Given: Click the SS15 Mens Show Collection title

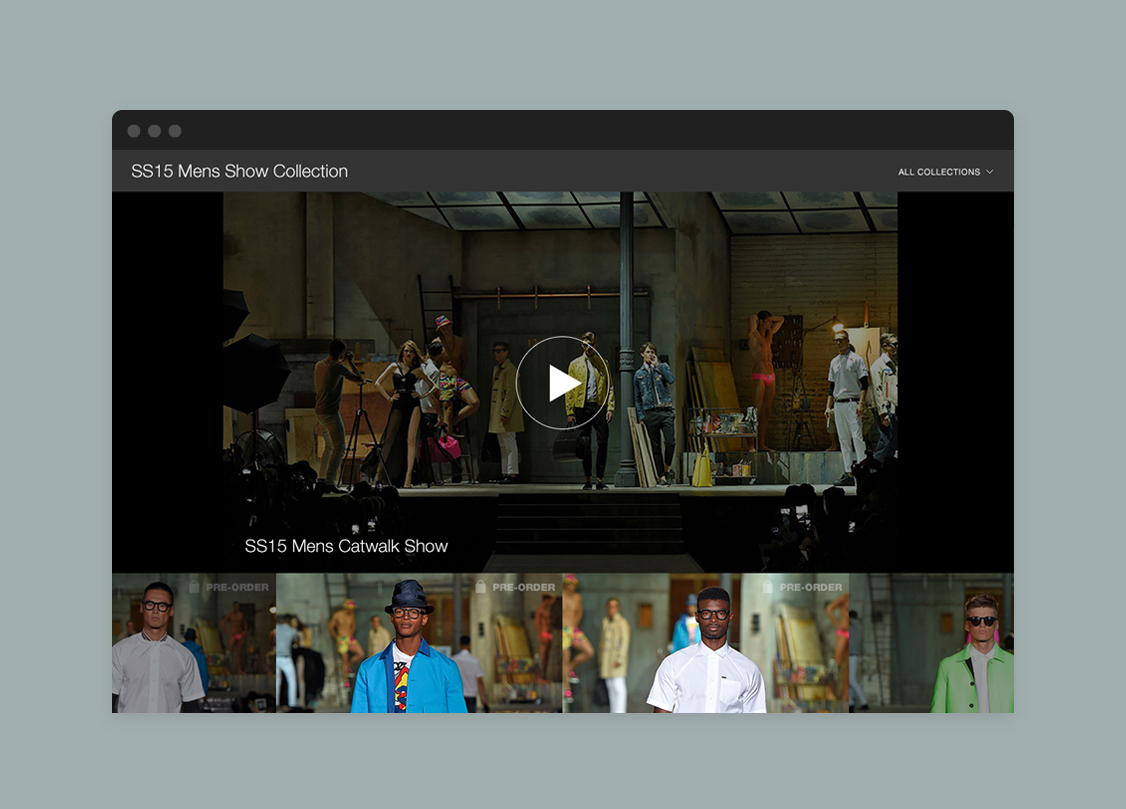Looking at the screenshot, I should click(239, 171).
